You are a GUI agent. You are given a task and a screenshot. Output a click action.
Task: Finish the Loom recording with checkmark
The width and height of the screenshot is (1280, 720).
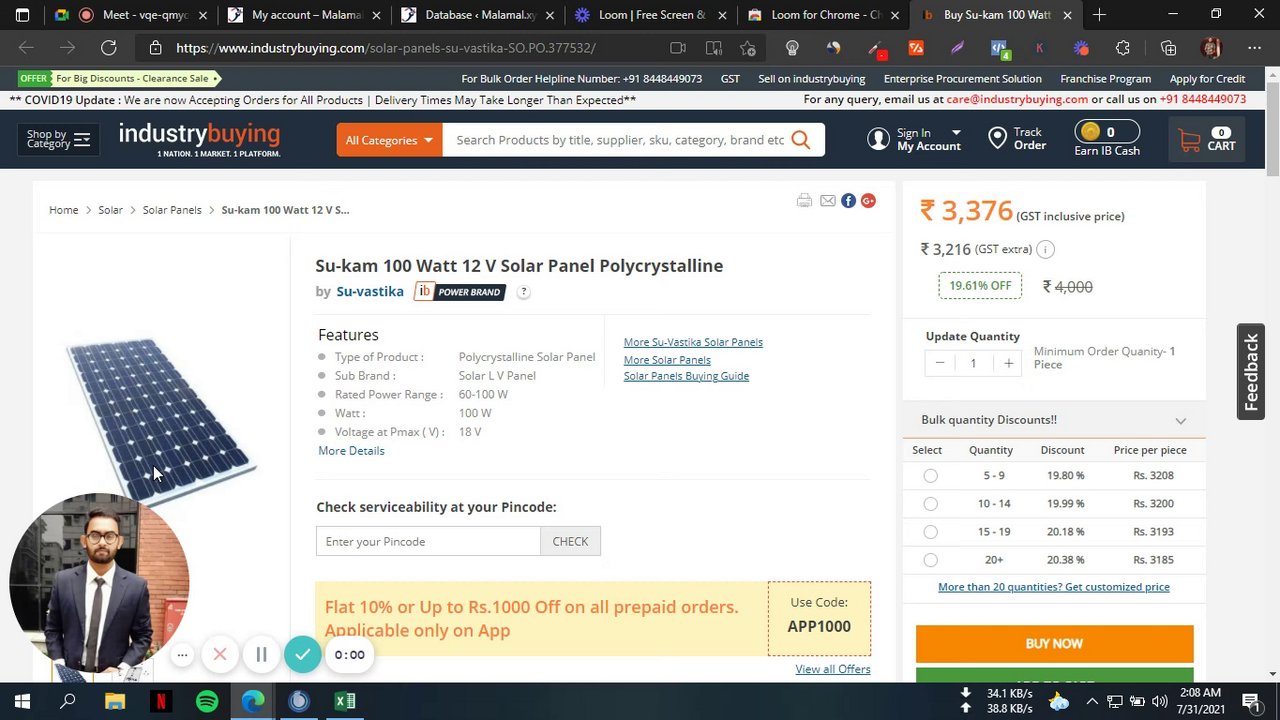click(x=302, y=655)
